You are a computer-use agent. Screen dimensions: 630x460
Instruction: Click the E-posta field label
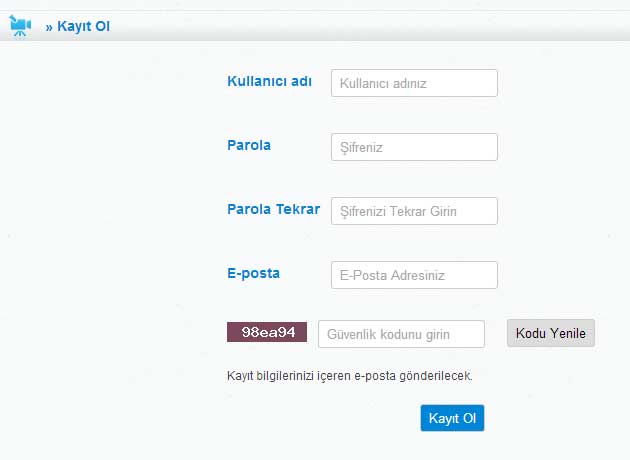pyautogui.click(x=253, y=273)
